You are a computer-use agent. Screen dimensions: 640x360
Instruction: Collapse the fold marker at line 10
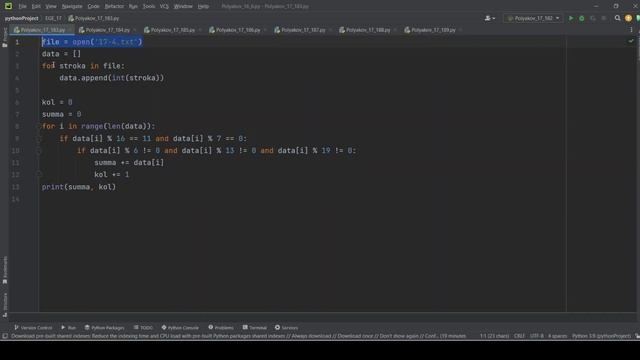coord(39,151)
